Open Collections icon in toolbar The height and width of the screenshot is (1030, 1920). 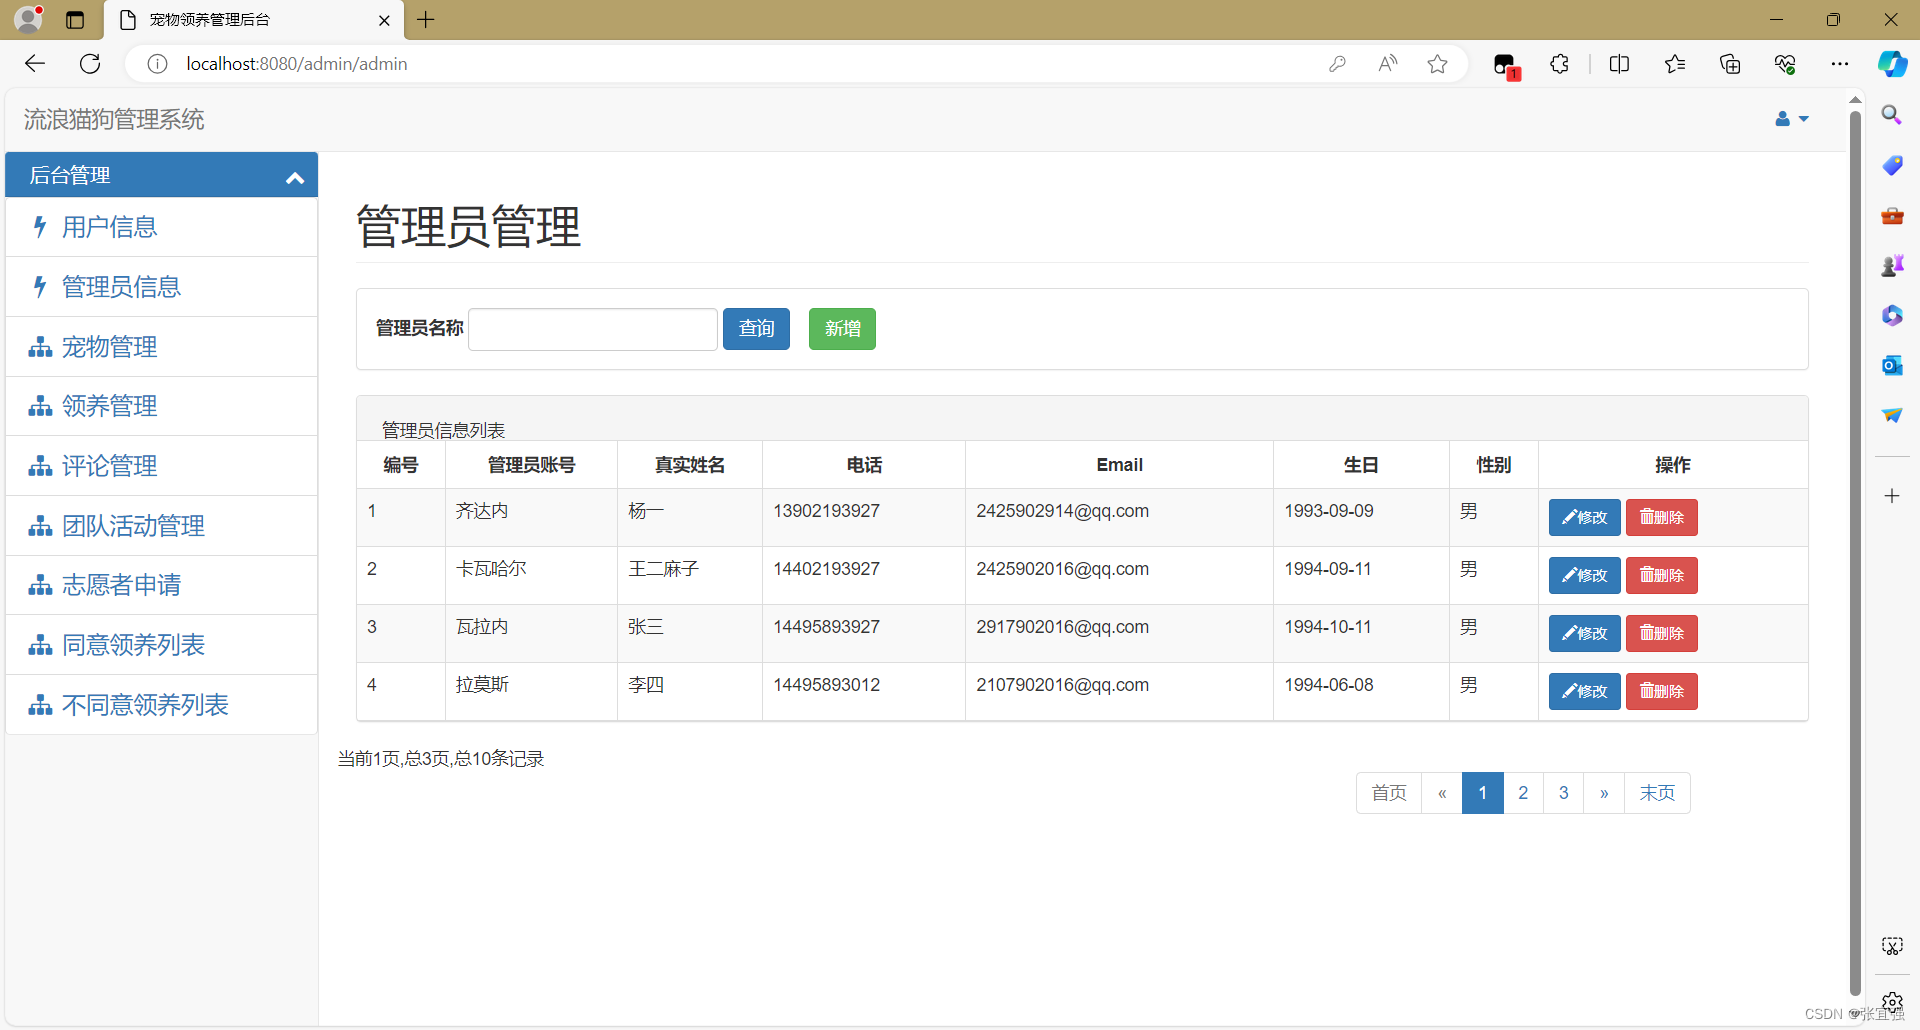[1730, 64]
